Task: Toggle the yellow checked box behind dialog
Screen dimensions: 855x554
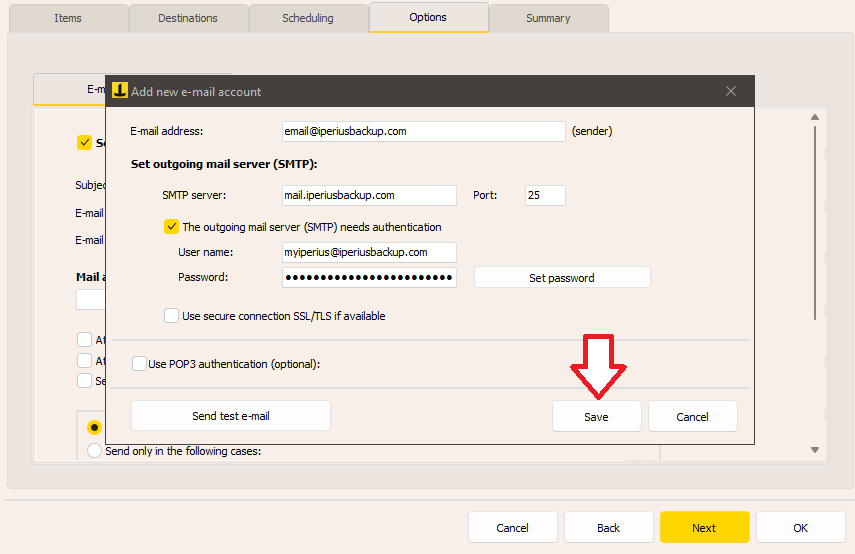Action: pos(85,143)
